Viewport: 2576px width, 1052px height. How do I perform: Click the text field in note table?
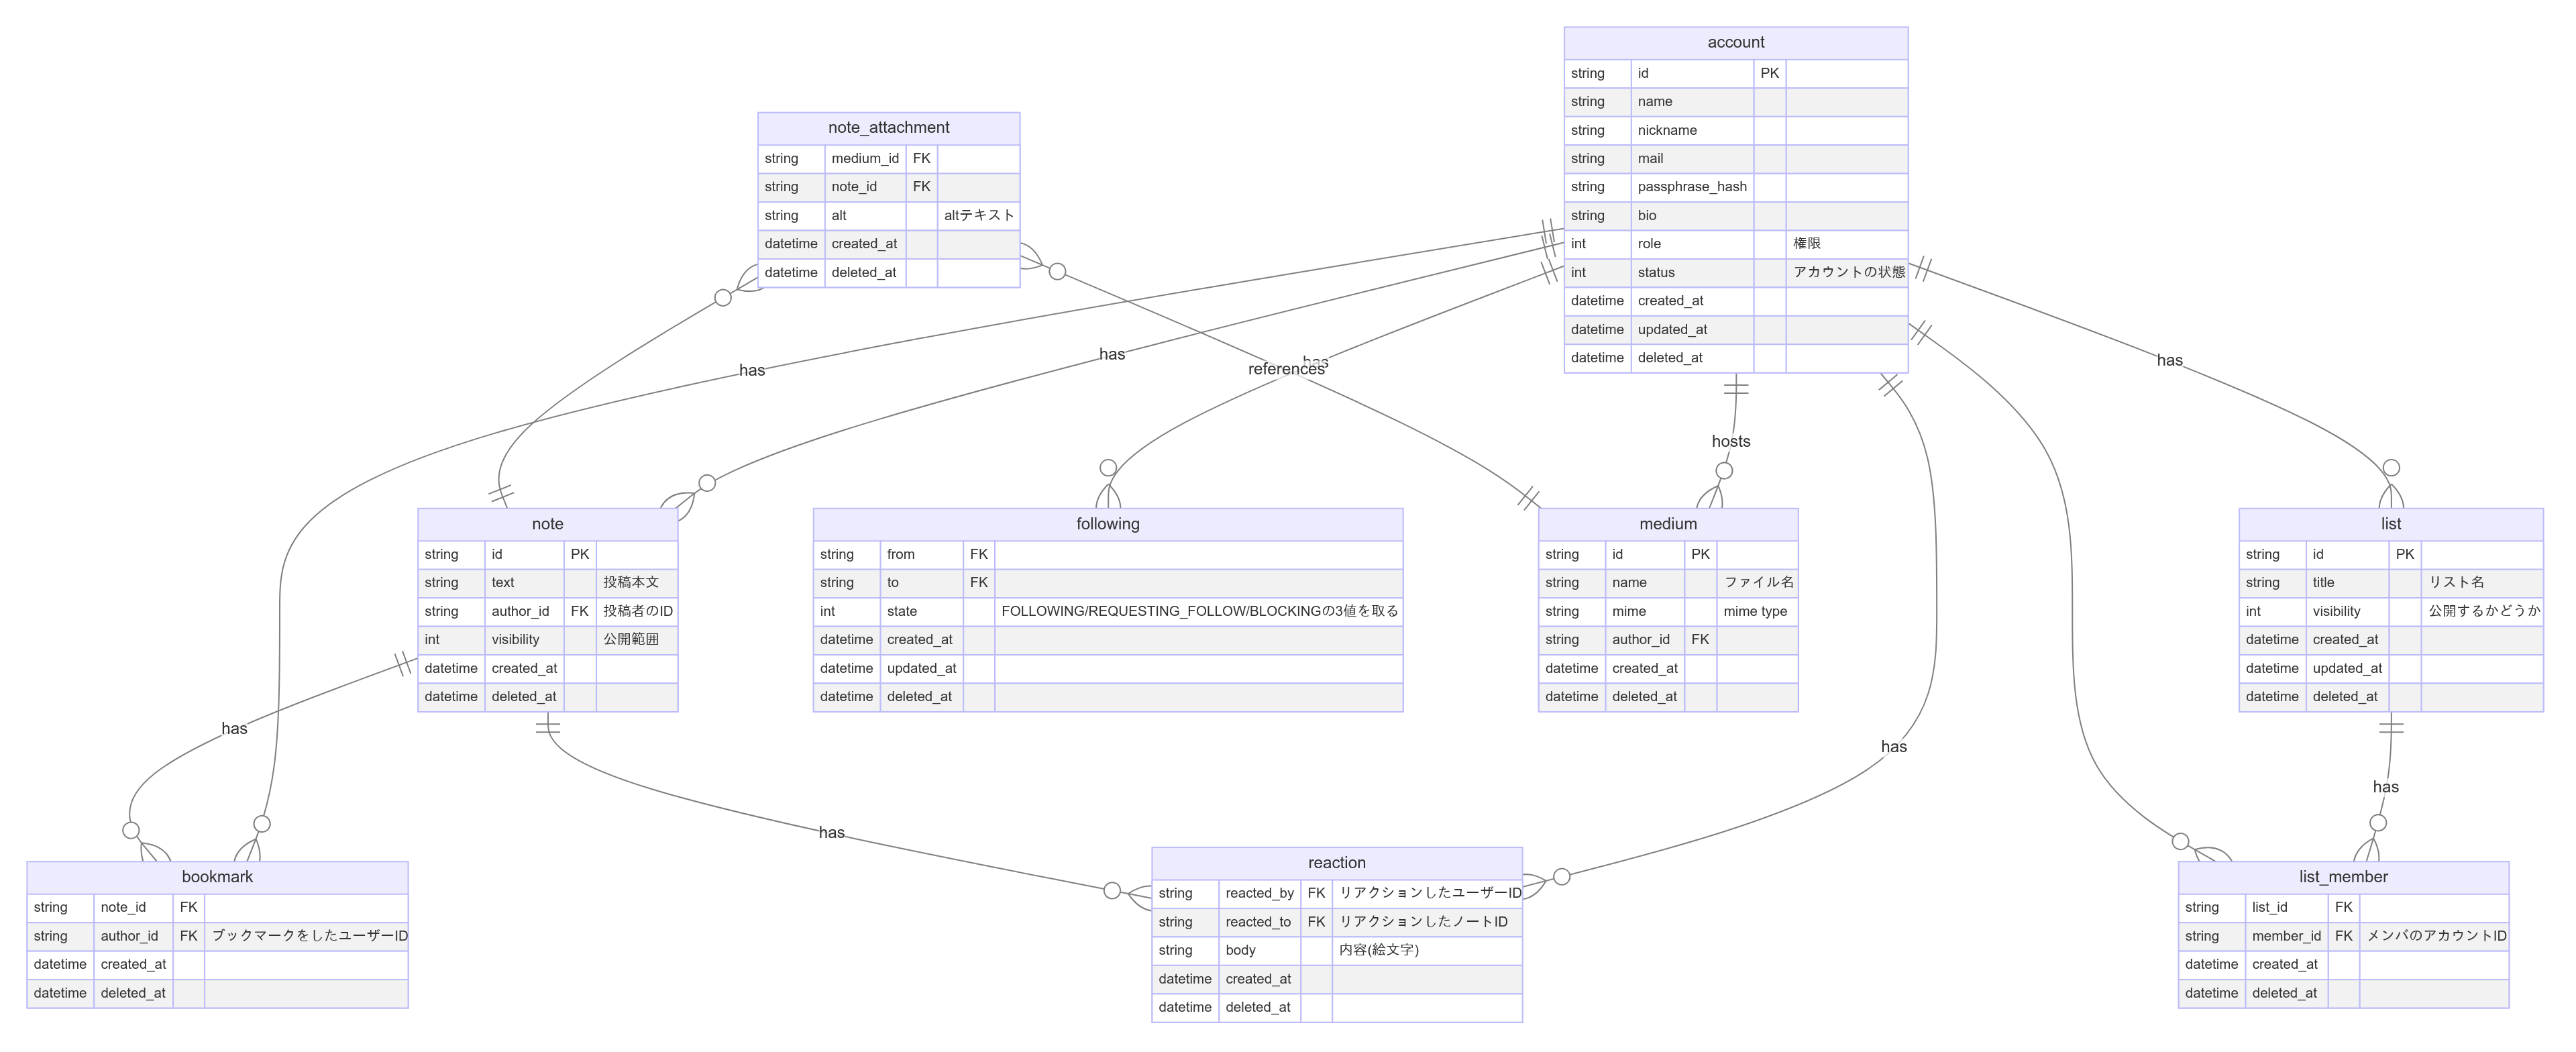(524, 582)
